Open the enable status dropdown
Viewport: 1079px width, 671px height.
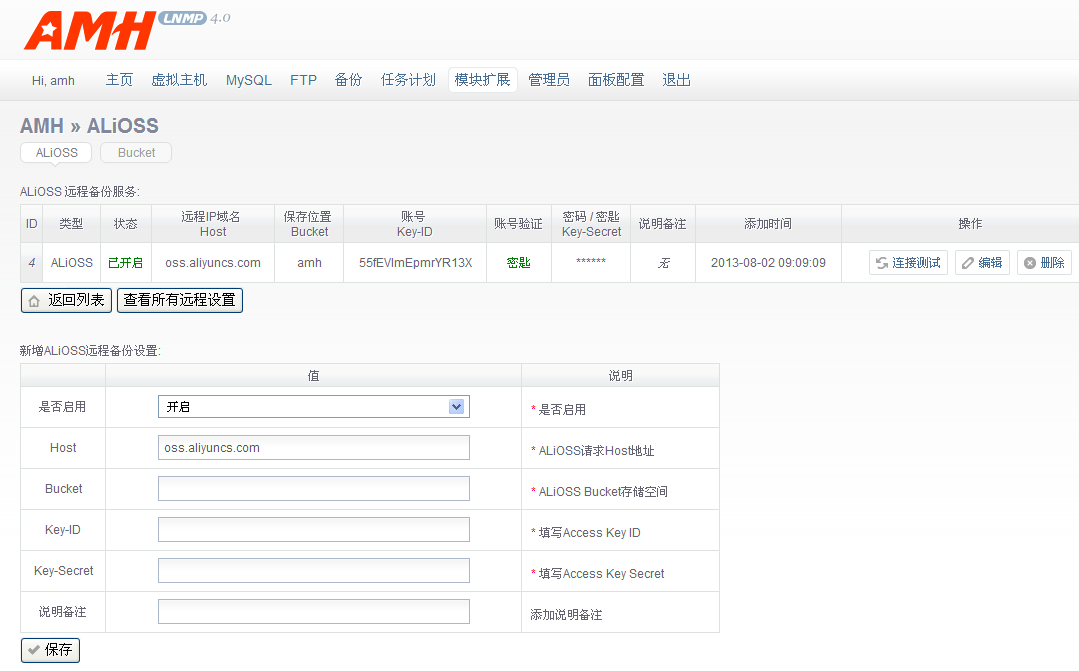313,407
